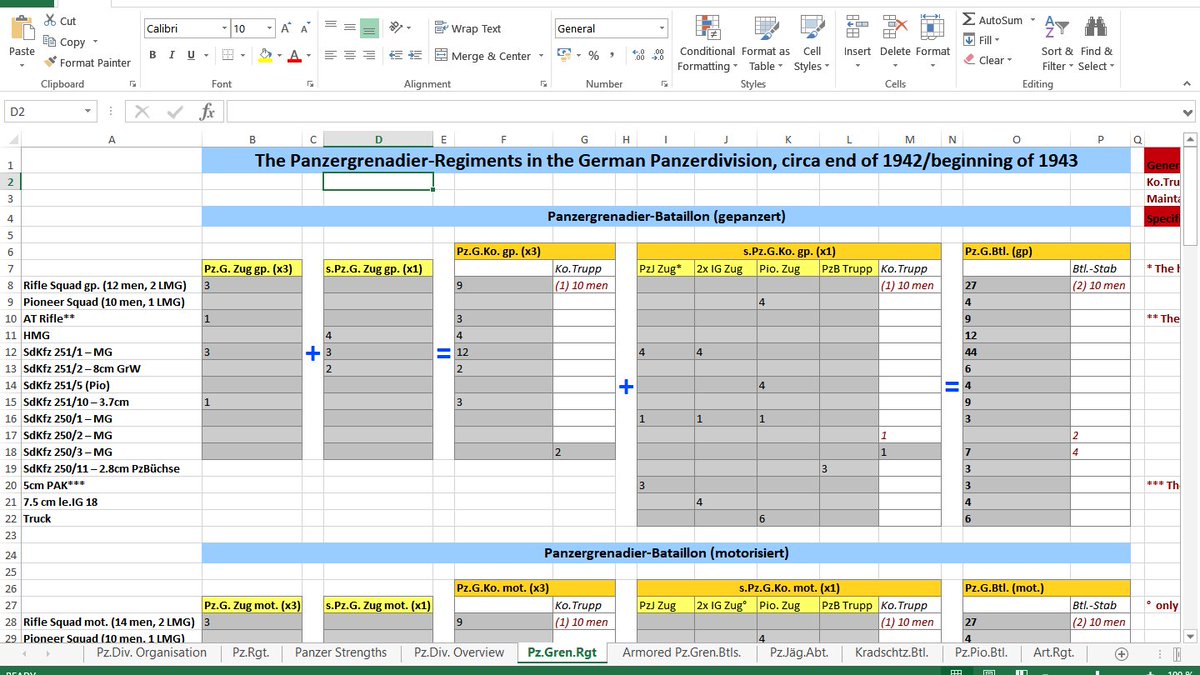Switch to the Kradschtz.Btl. sheet
The width and height of the screenshot is (1200, 675).
tap(891, 653)
